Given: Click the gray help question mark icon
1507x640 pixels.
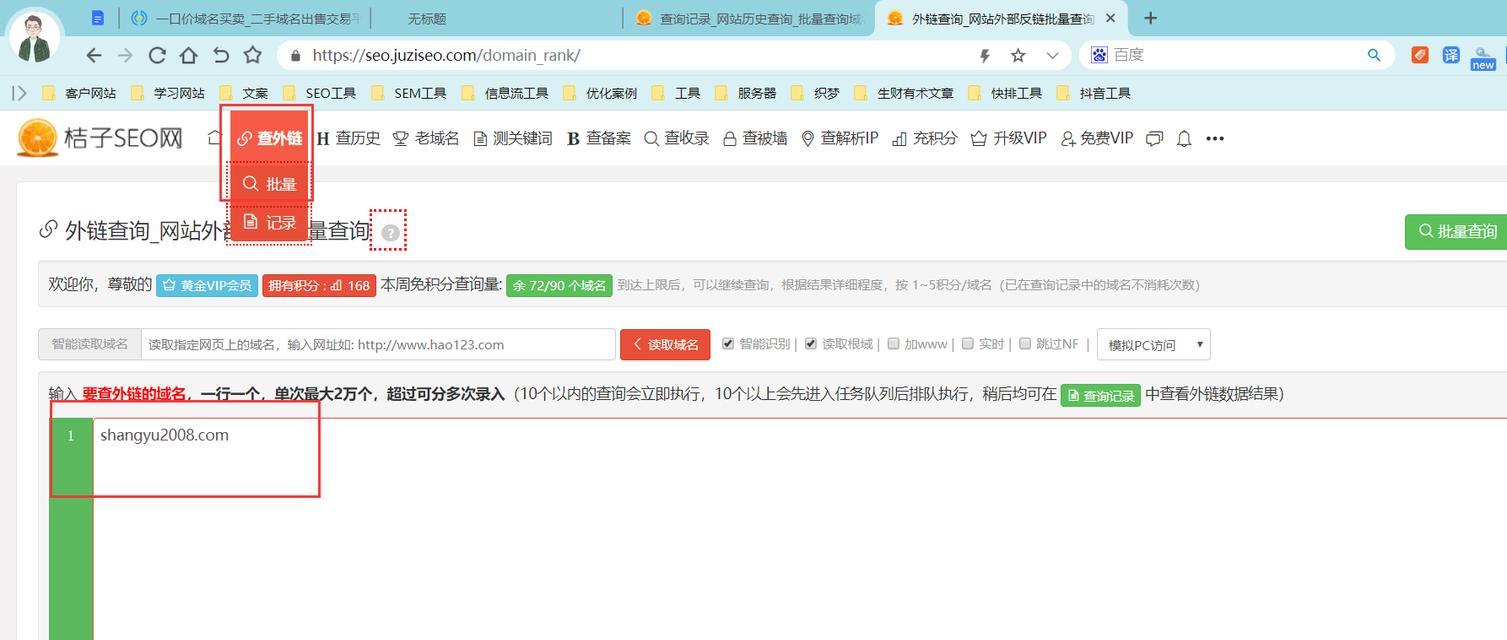Looking at the screenshot, I should click(390, 233).
